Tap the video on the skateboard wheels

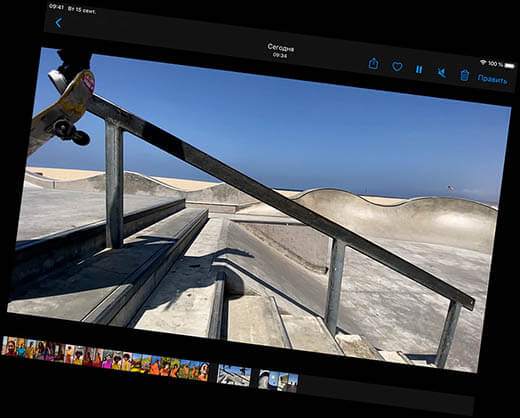tap(72, 131)
